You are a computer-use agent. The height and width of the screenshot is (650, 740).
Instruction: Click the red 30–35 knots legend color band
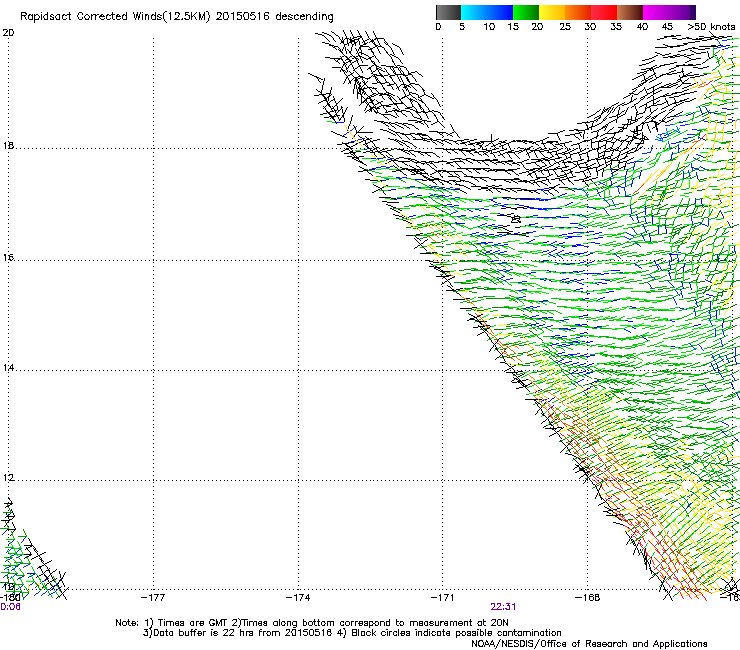(x=604, y=12)
